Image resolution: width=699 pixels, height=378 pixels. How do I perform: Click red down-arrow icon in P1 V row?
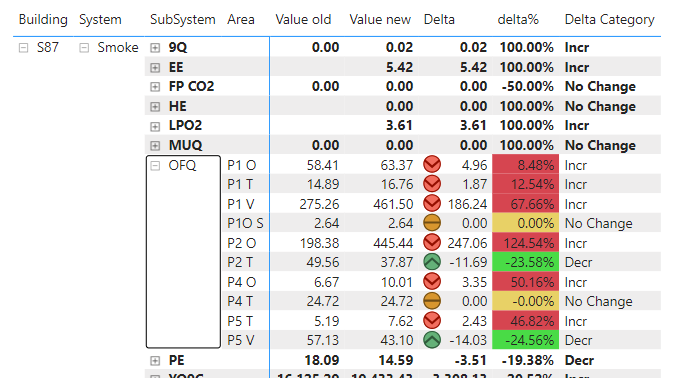[x=432, y=203]
